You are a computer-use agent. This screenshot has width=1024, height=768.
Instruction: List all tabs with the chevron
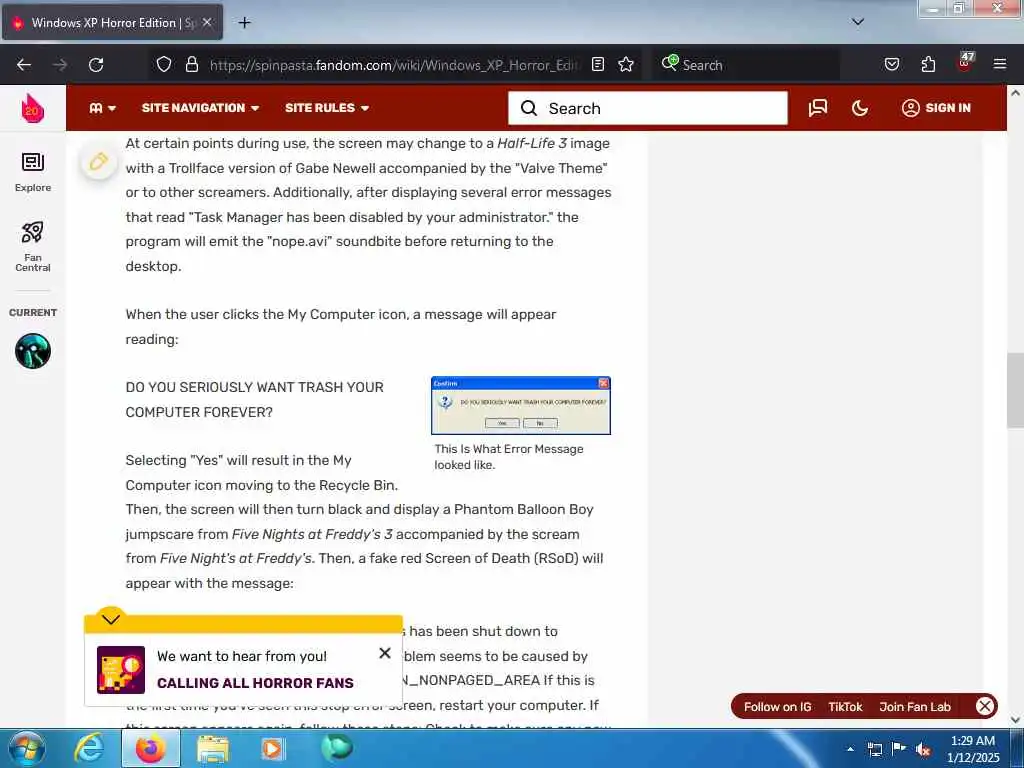pyautogui.click(x=858, y=22)
